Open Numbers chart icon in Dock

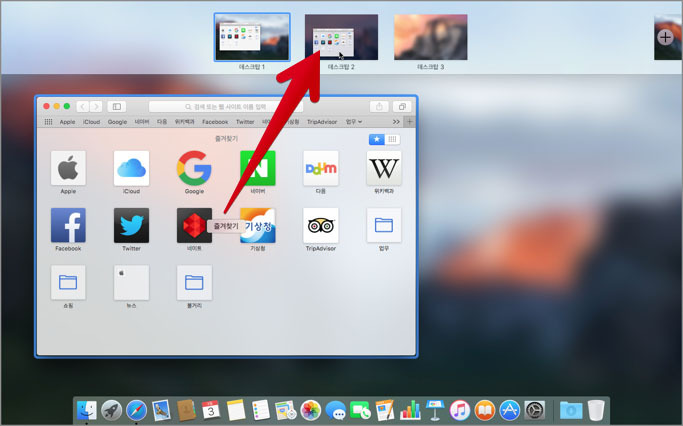click(x=410, y=410)
